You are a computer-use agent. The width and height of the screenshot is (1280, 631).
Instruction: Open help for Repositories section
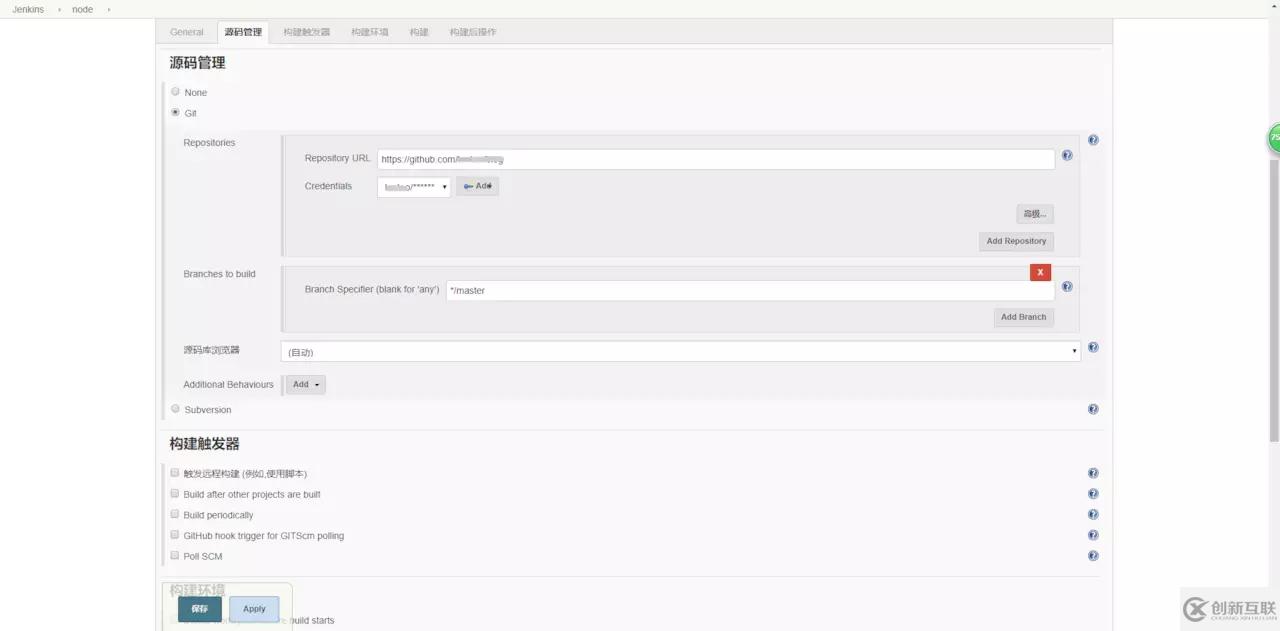click(x=1093, y=140)
